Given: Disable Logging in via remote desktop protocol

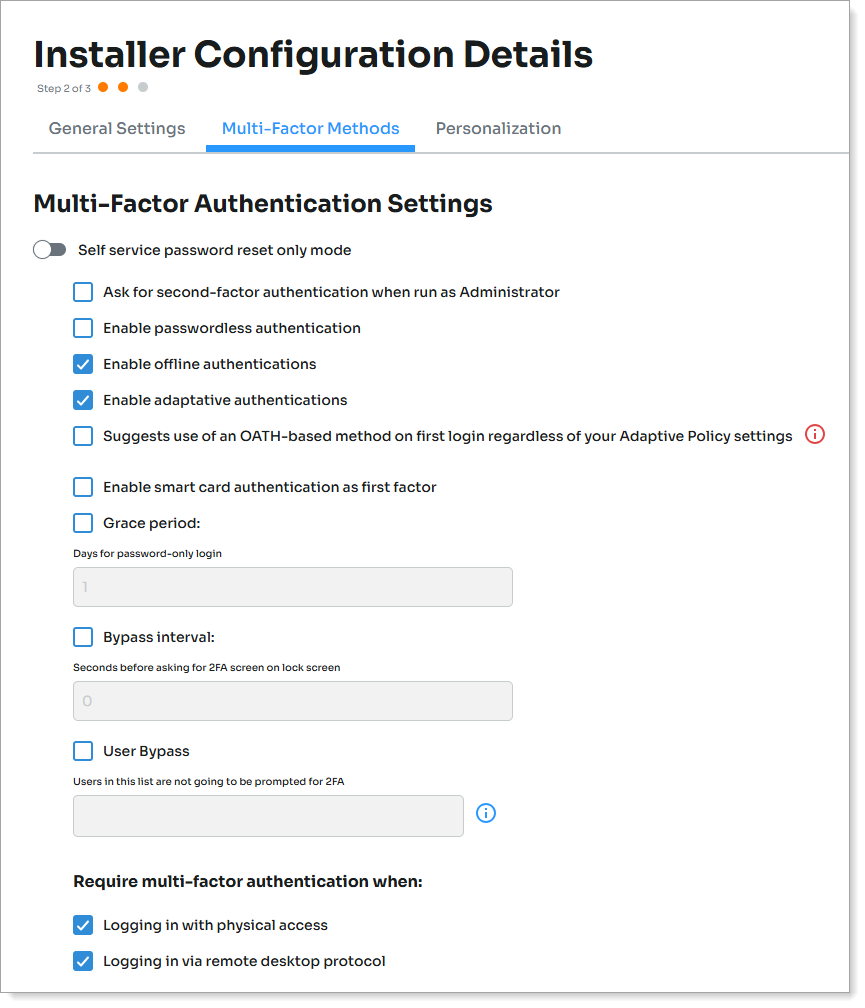Looking at the screenshot, I should 83,962.
